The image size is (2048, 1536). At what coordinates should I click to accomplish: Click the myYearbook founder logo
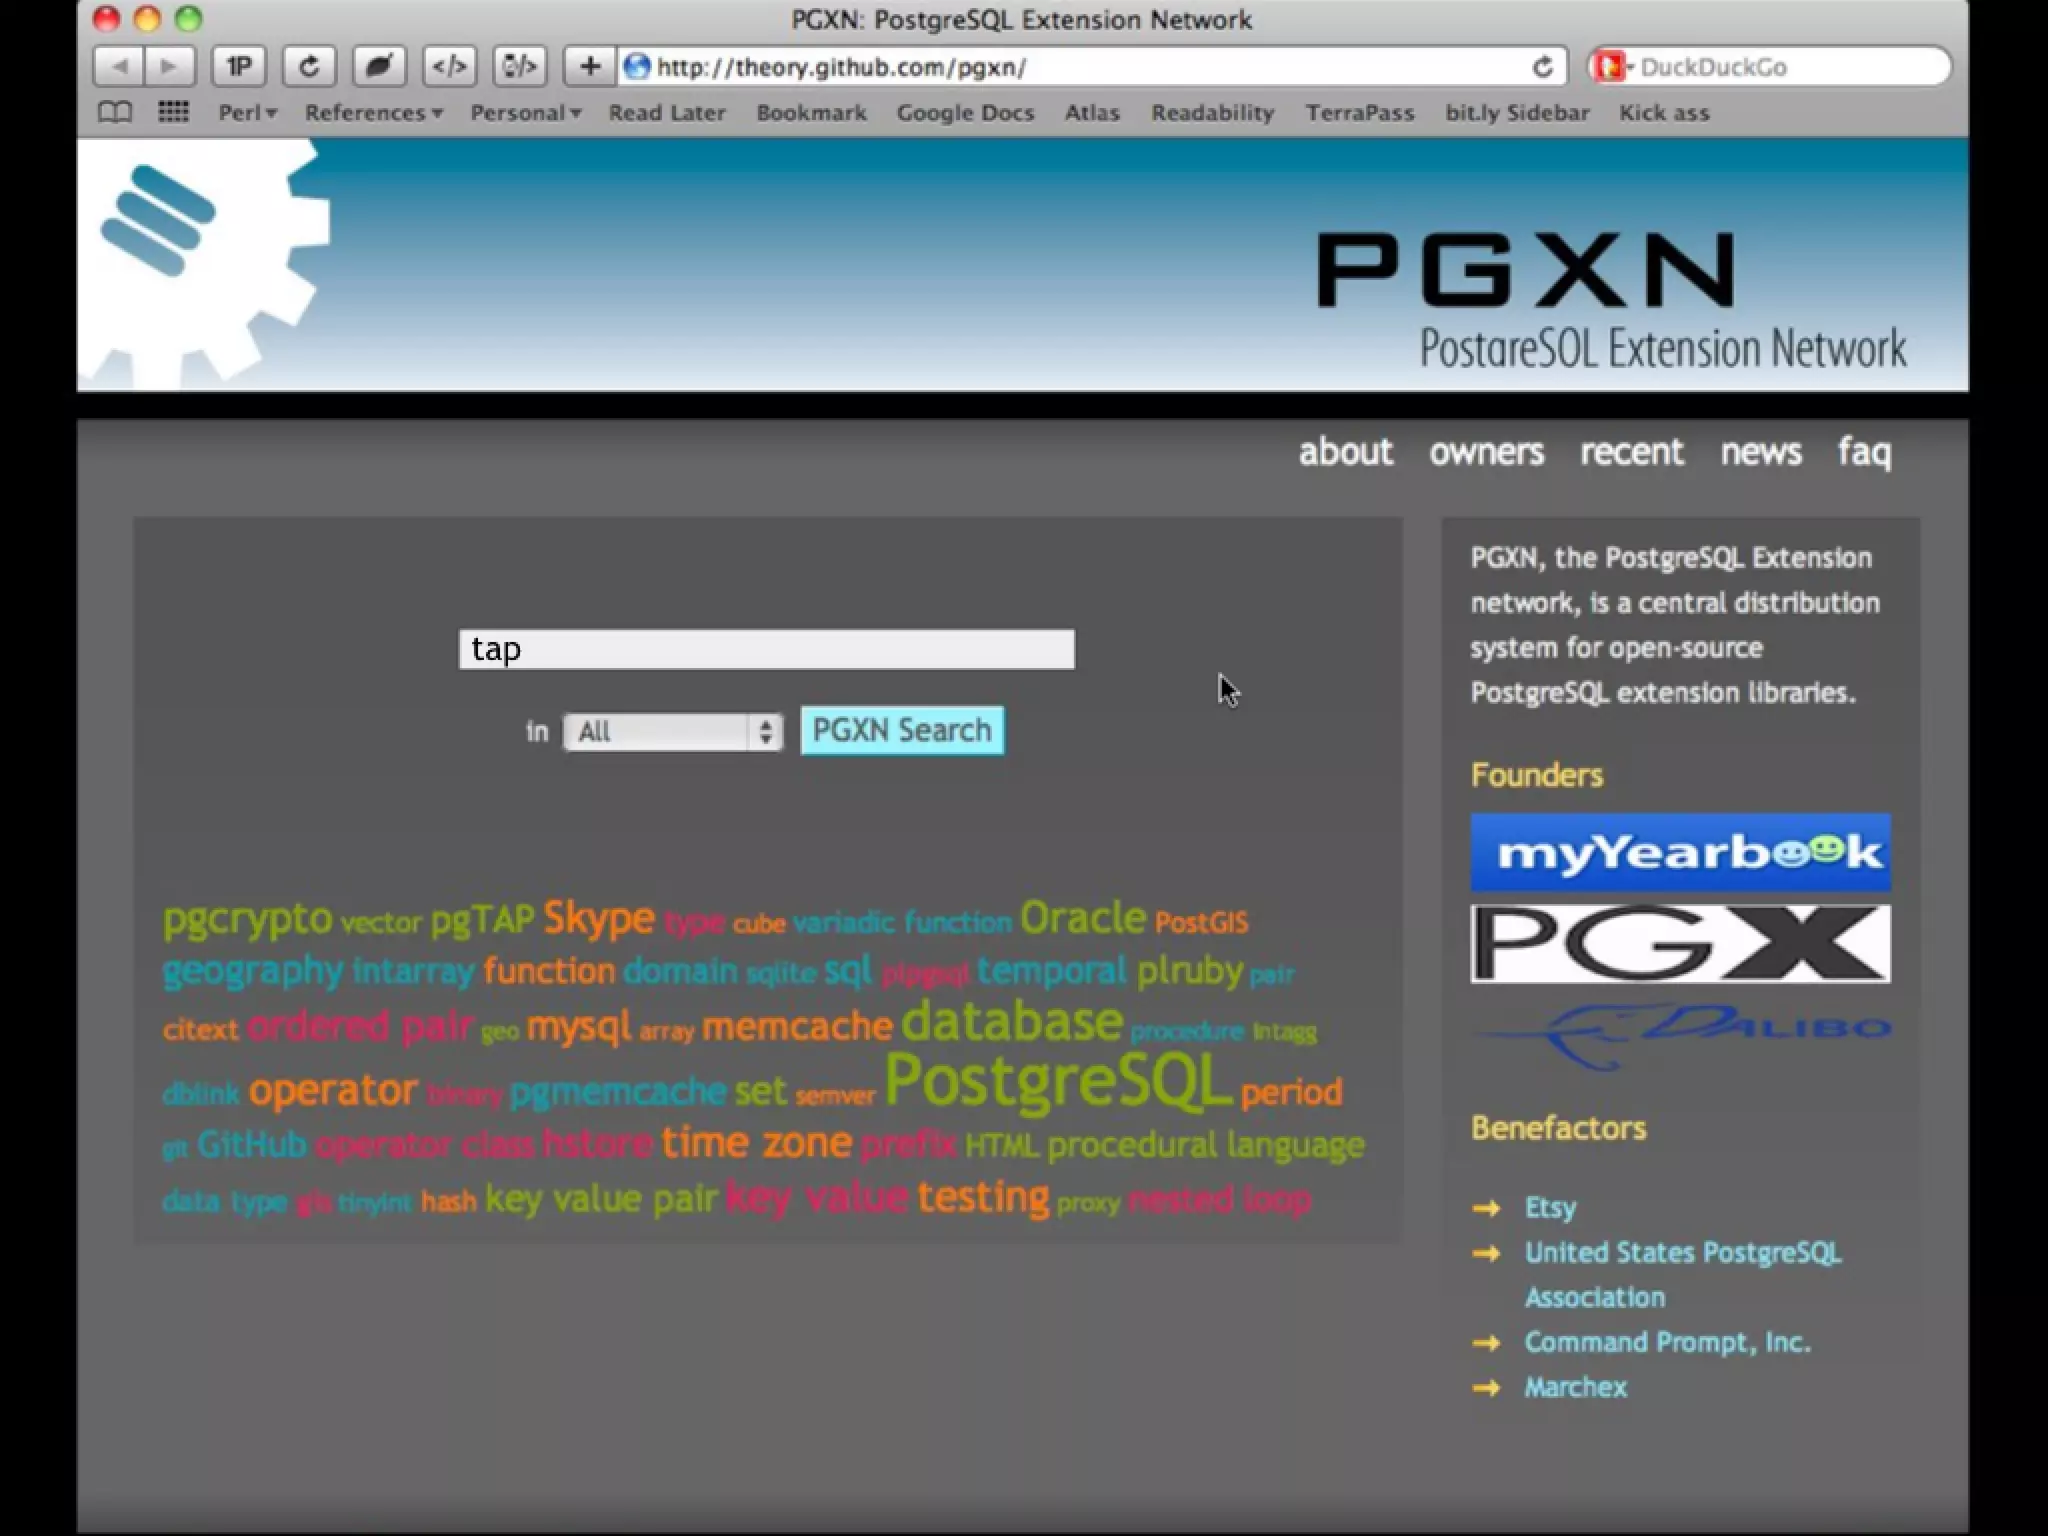coord(1680,852)
